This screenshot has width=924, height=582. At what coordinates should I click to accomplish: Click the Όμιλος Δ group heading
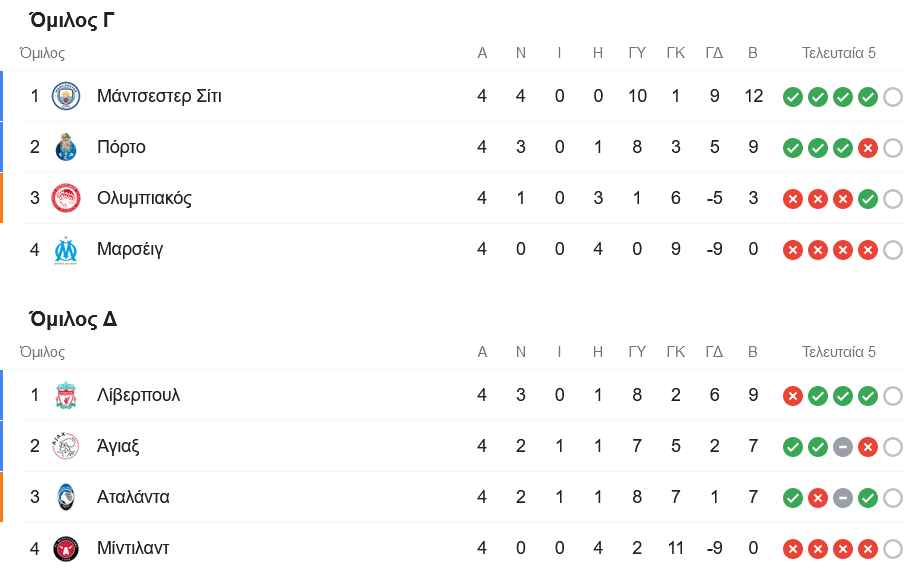[x=73, y=319]
